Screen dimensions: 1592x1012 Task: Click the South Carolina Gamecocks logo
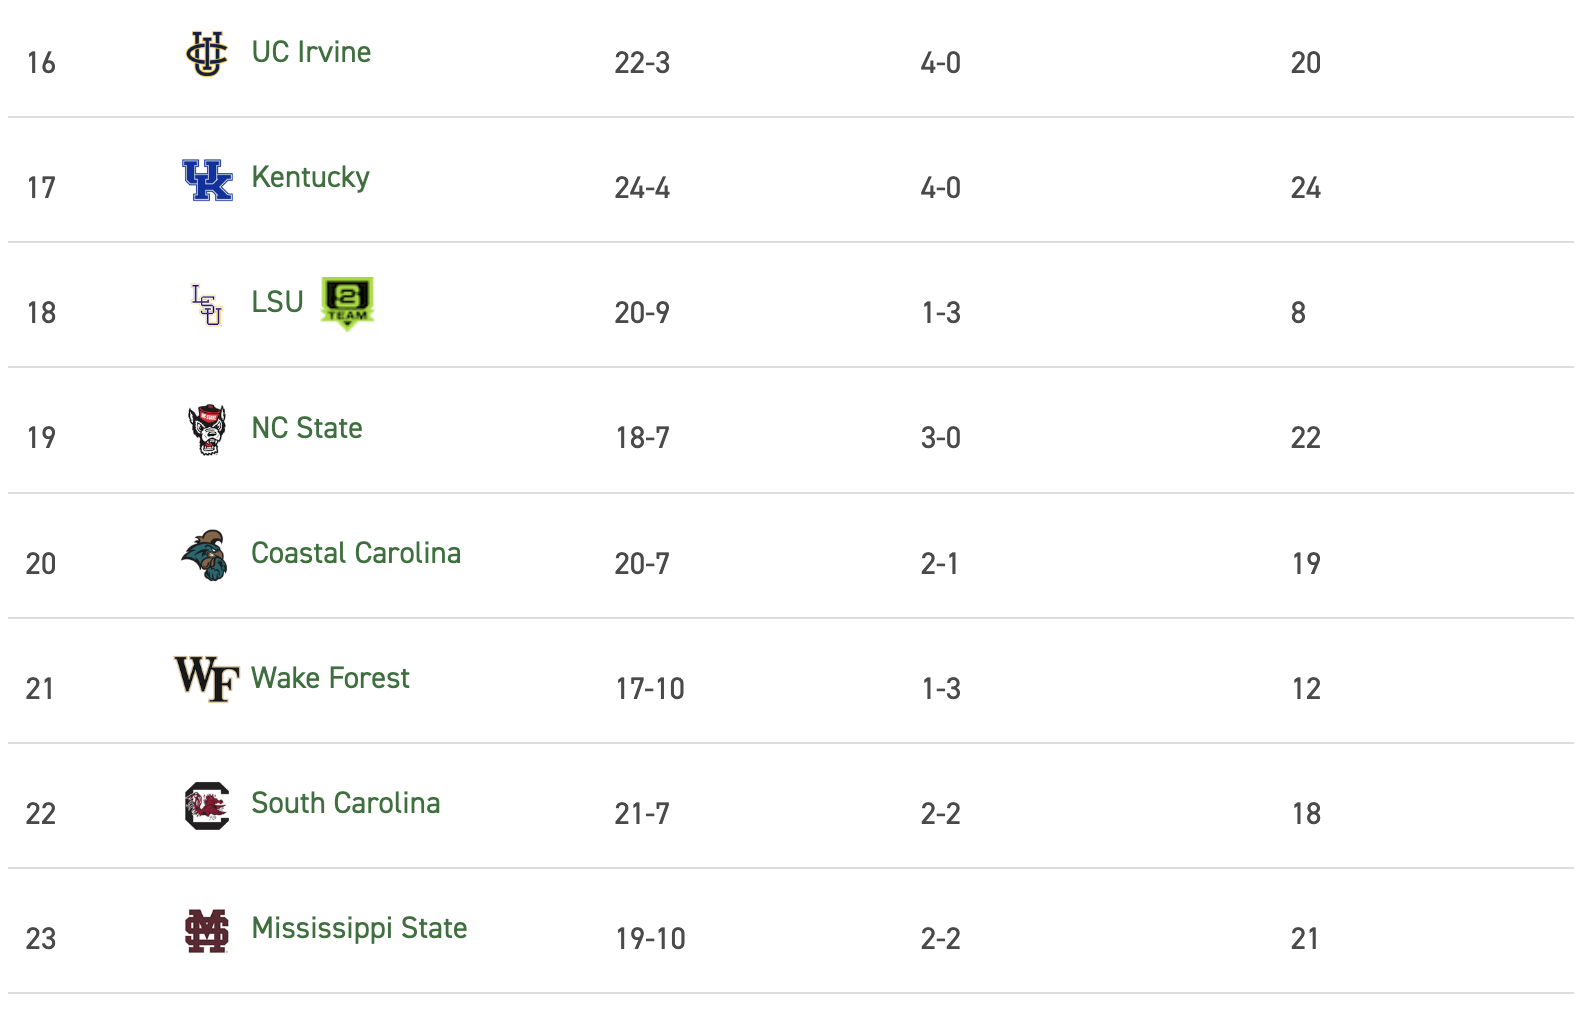[x=207, y=806]
